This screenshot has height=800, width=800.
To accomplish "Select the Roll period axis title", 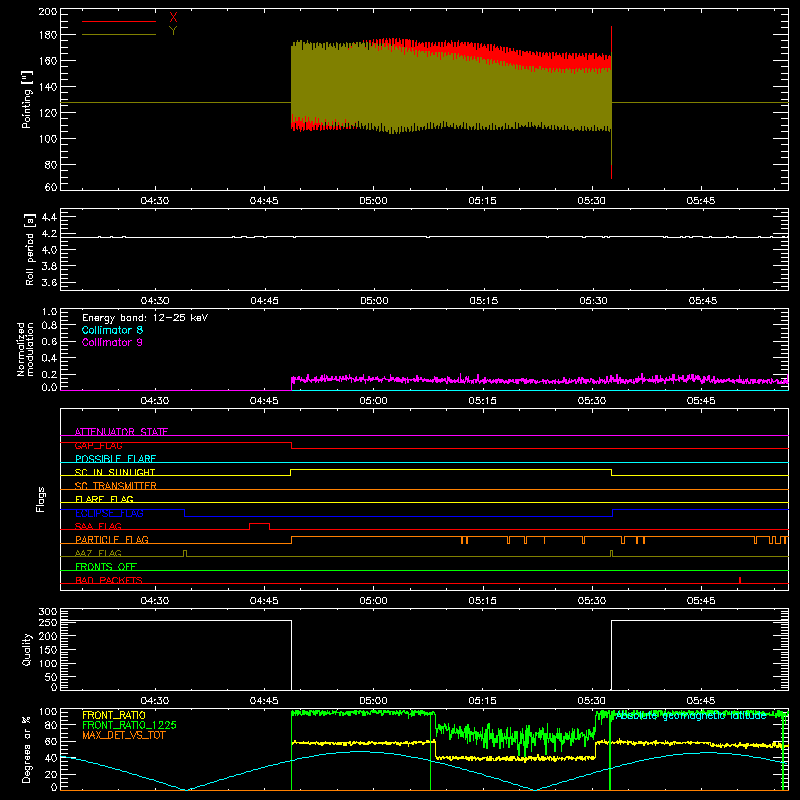I will (30, 249).
